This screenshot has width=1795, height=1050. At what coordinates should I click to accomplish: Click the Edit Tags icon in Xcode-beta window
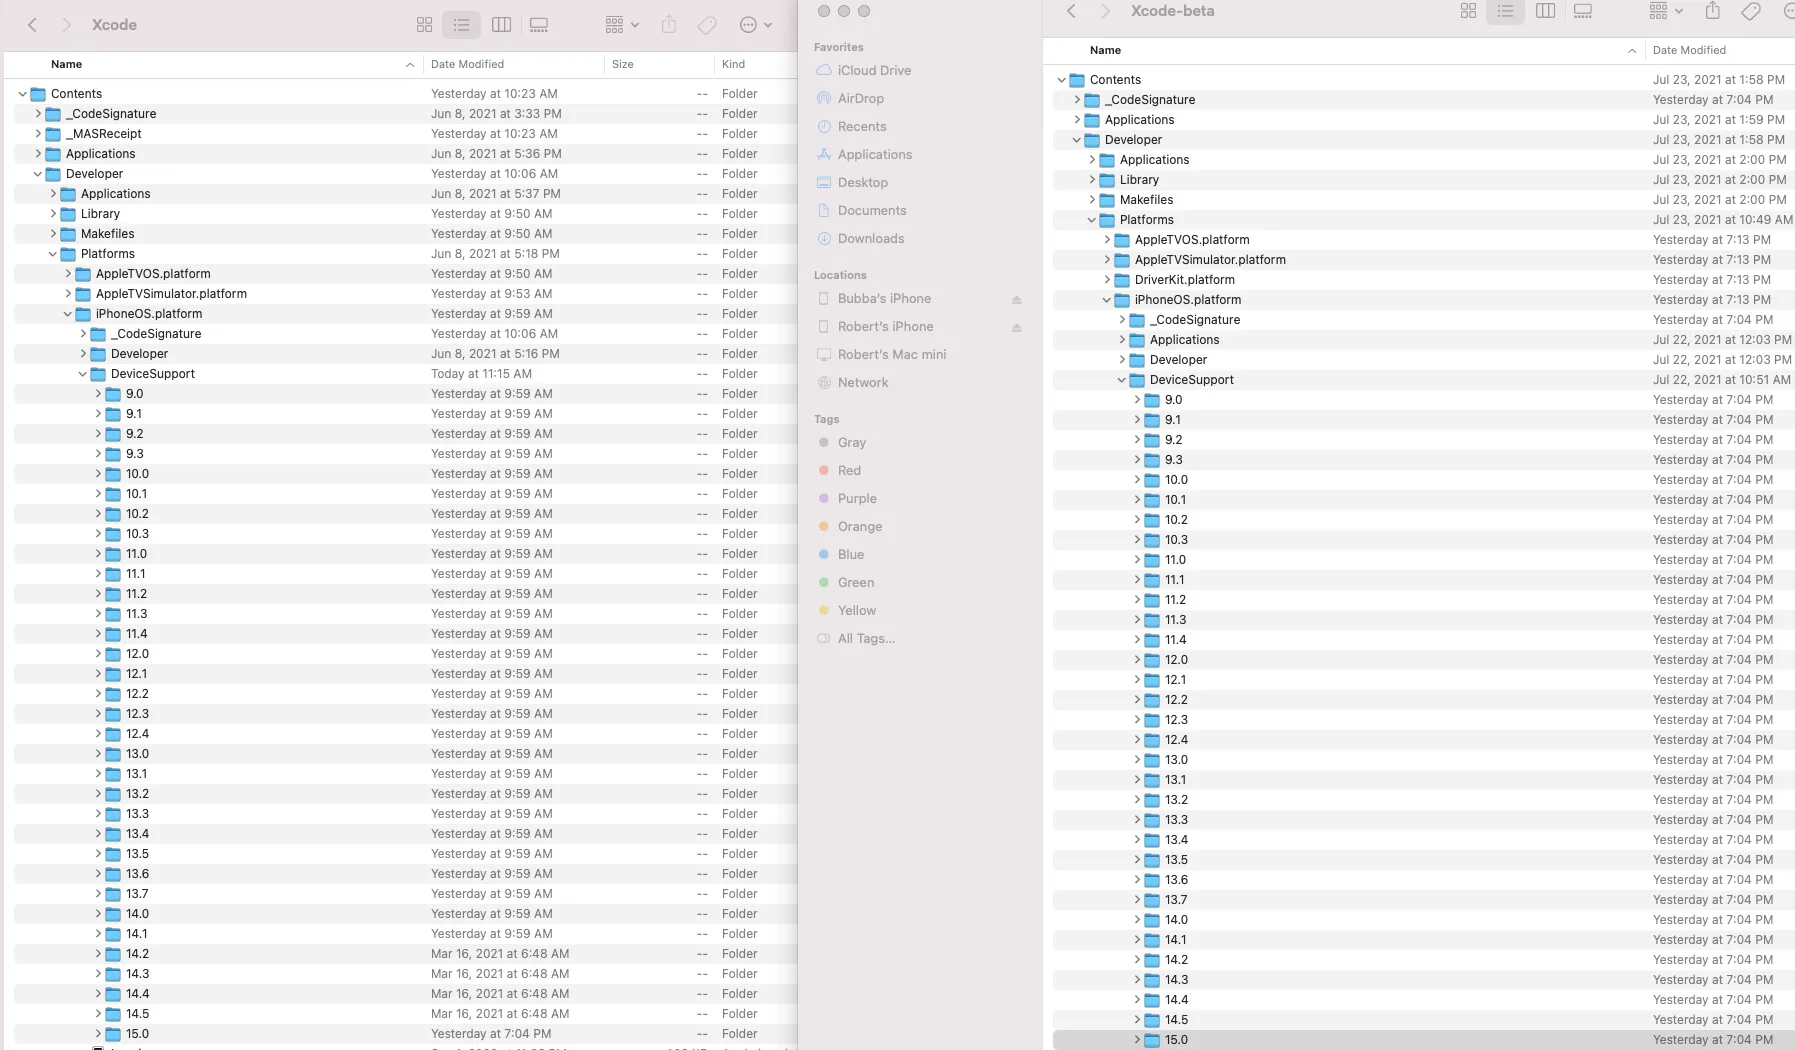(x=1751, y=11)
